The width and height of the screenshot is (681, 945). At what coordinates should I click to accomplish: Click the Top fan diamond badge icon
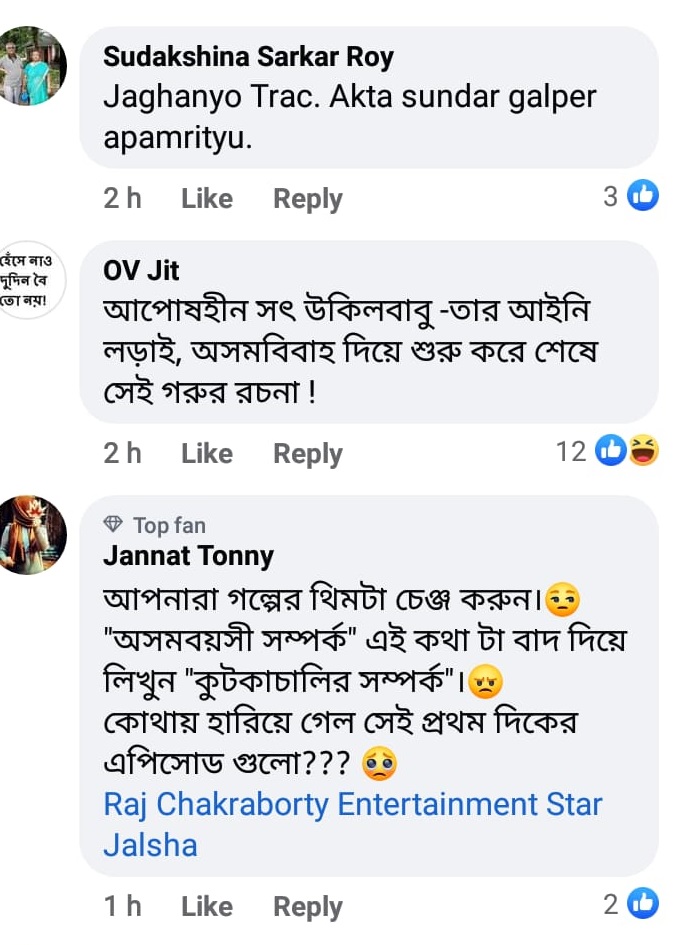point(113,525)
